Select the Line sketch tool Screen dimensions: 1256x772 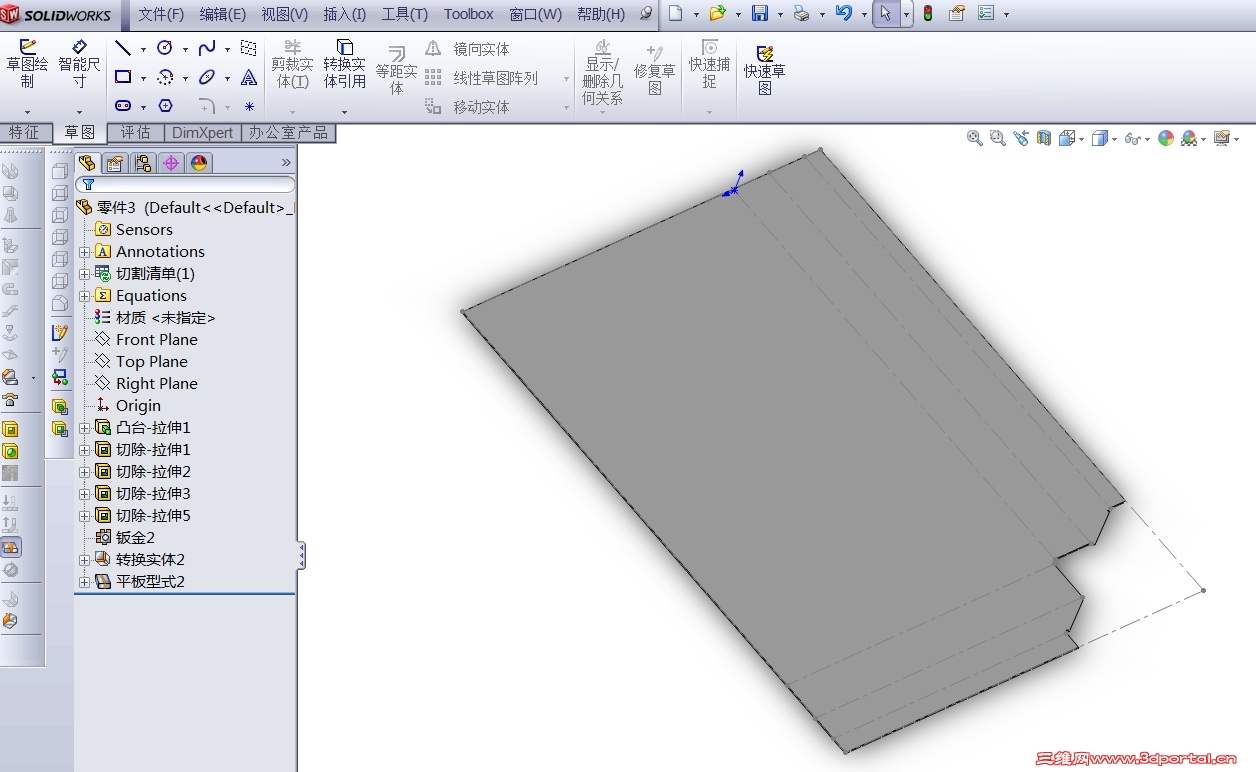click(123, 48)
